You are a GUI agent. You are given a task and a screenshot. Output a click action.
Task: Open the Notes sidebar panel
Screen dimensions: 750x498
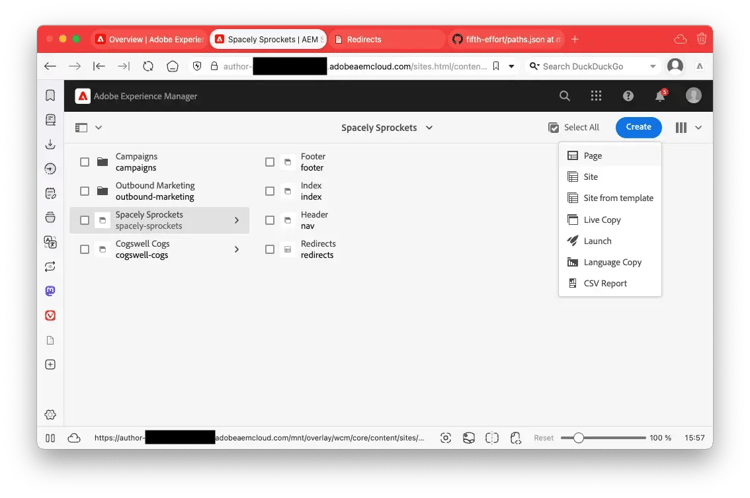(x=50, y=193)
